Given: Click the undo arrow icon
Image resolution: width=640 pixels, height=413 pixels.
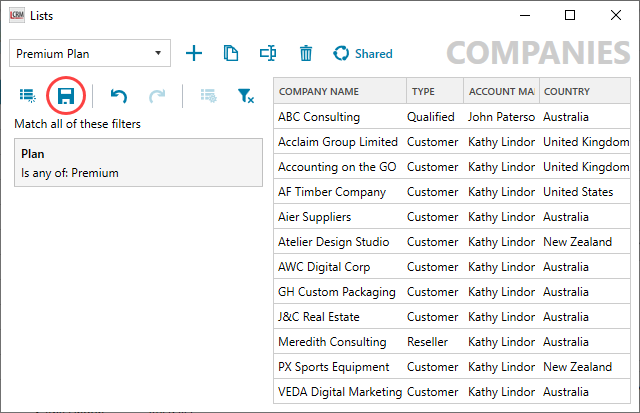Looking at the screenshot, I should (118, 96).
